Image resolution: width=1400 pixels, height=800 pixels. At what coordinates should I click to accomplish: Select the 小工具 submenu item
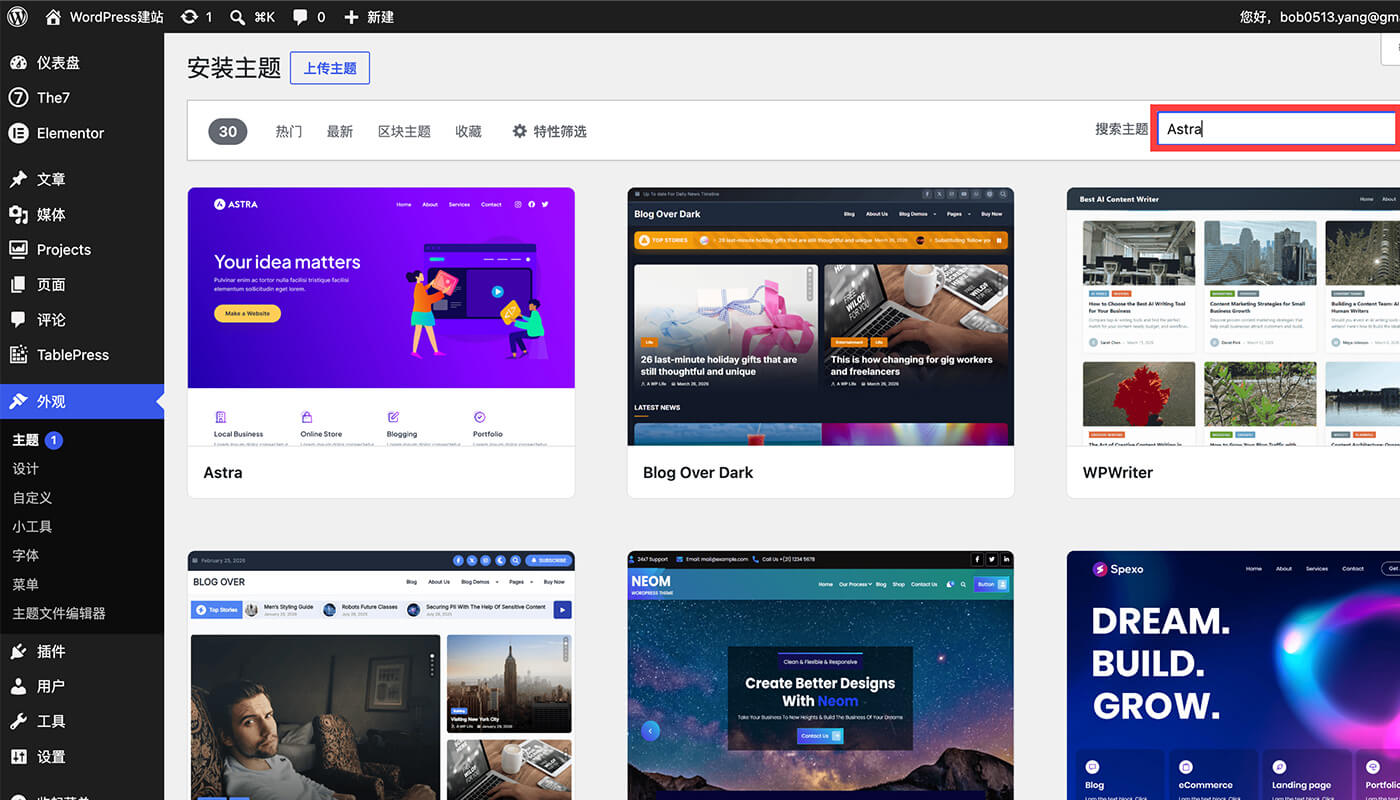pos(32,527)
